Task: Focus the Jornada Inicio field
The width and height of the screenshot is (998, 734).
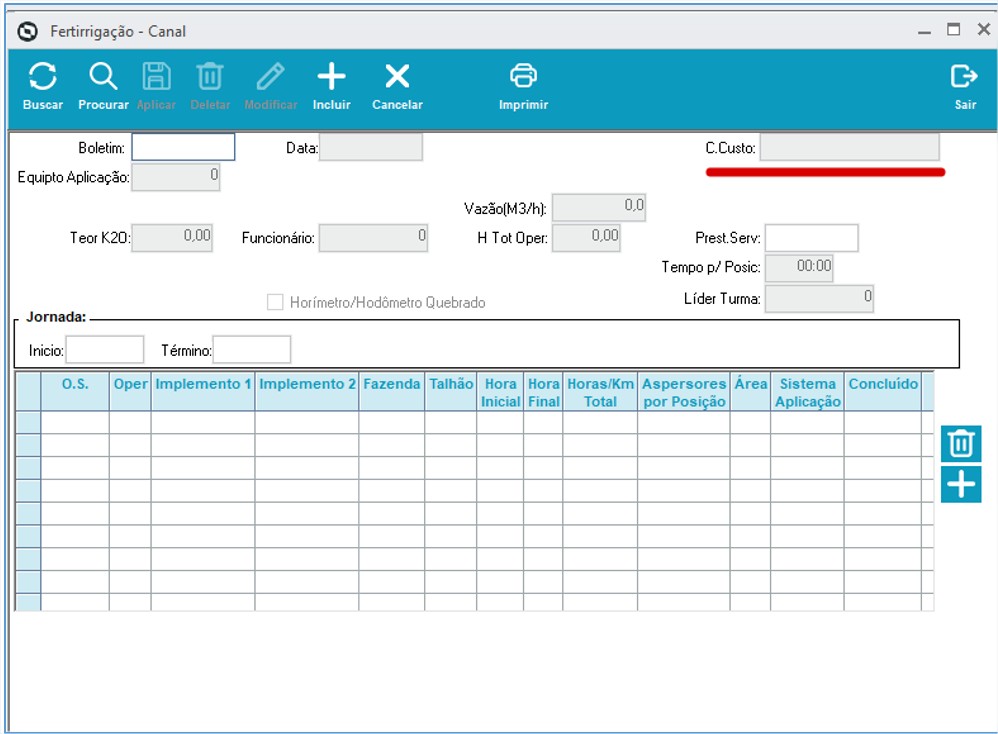Action: (x=105, y=349)
